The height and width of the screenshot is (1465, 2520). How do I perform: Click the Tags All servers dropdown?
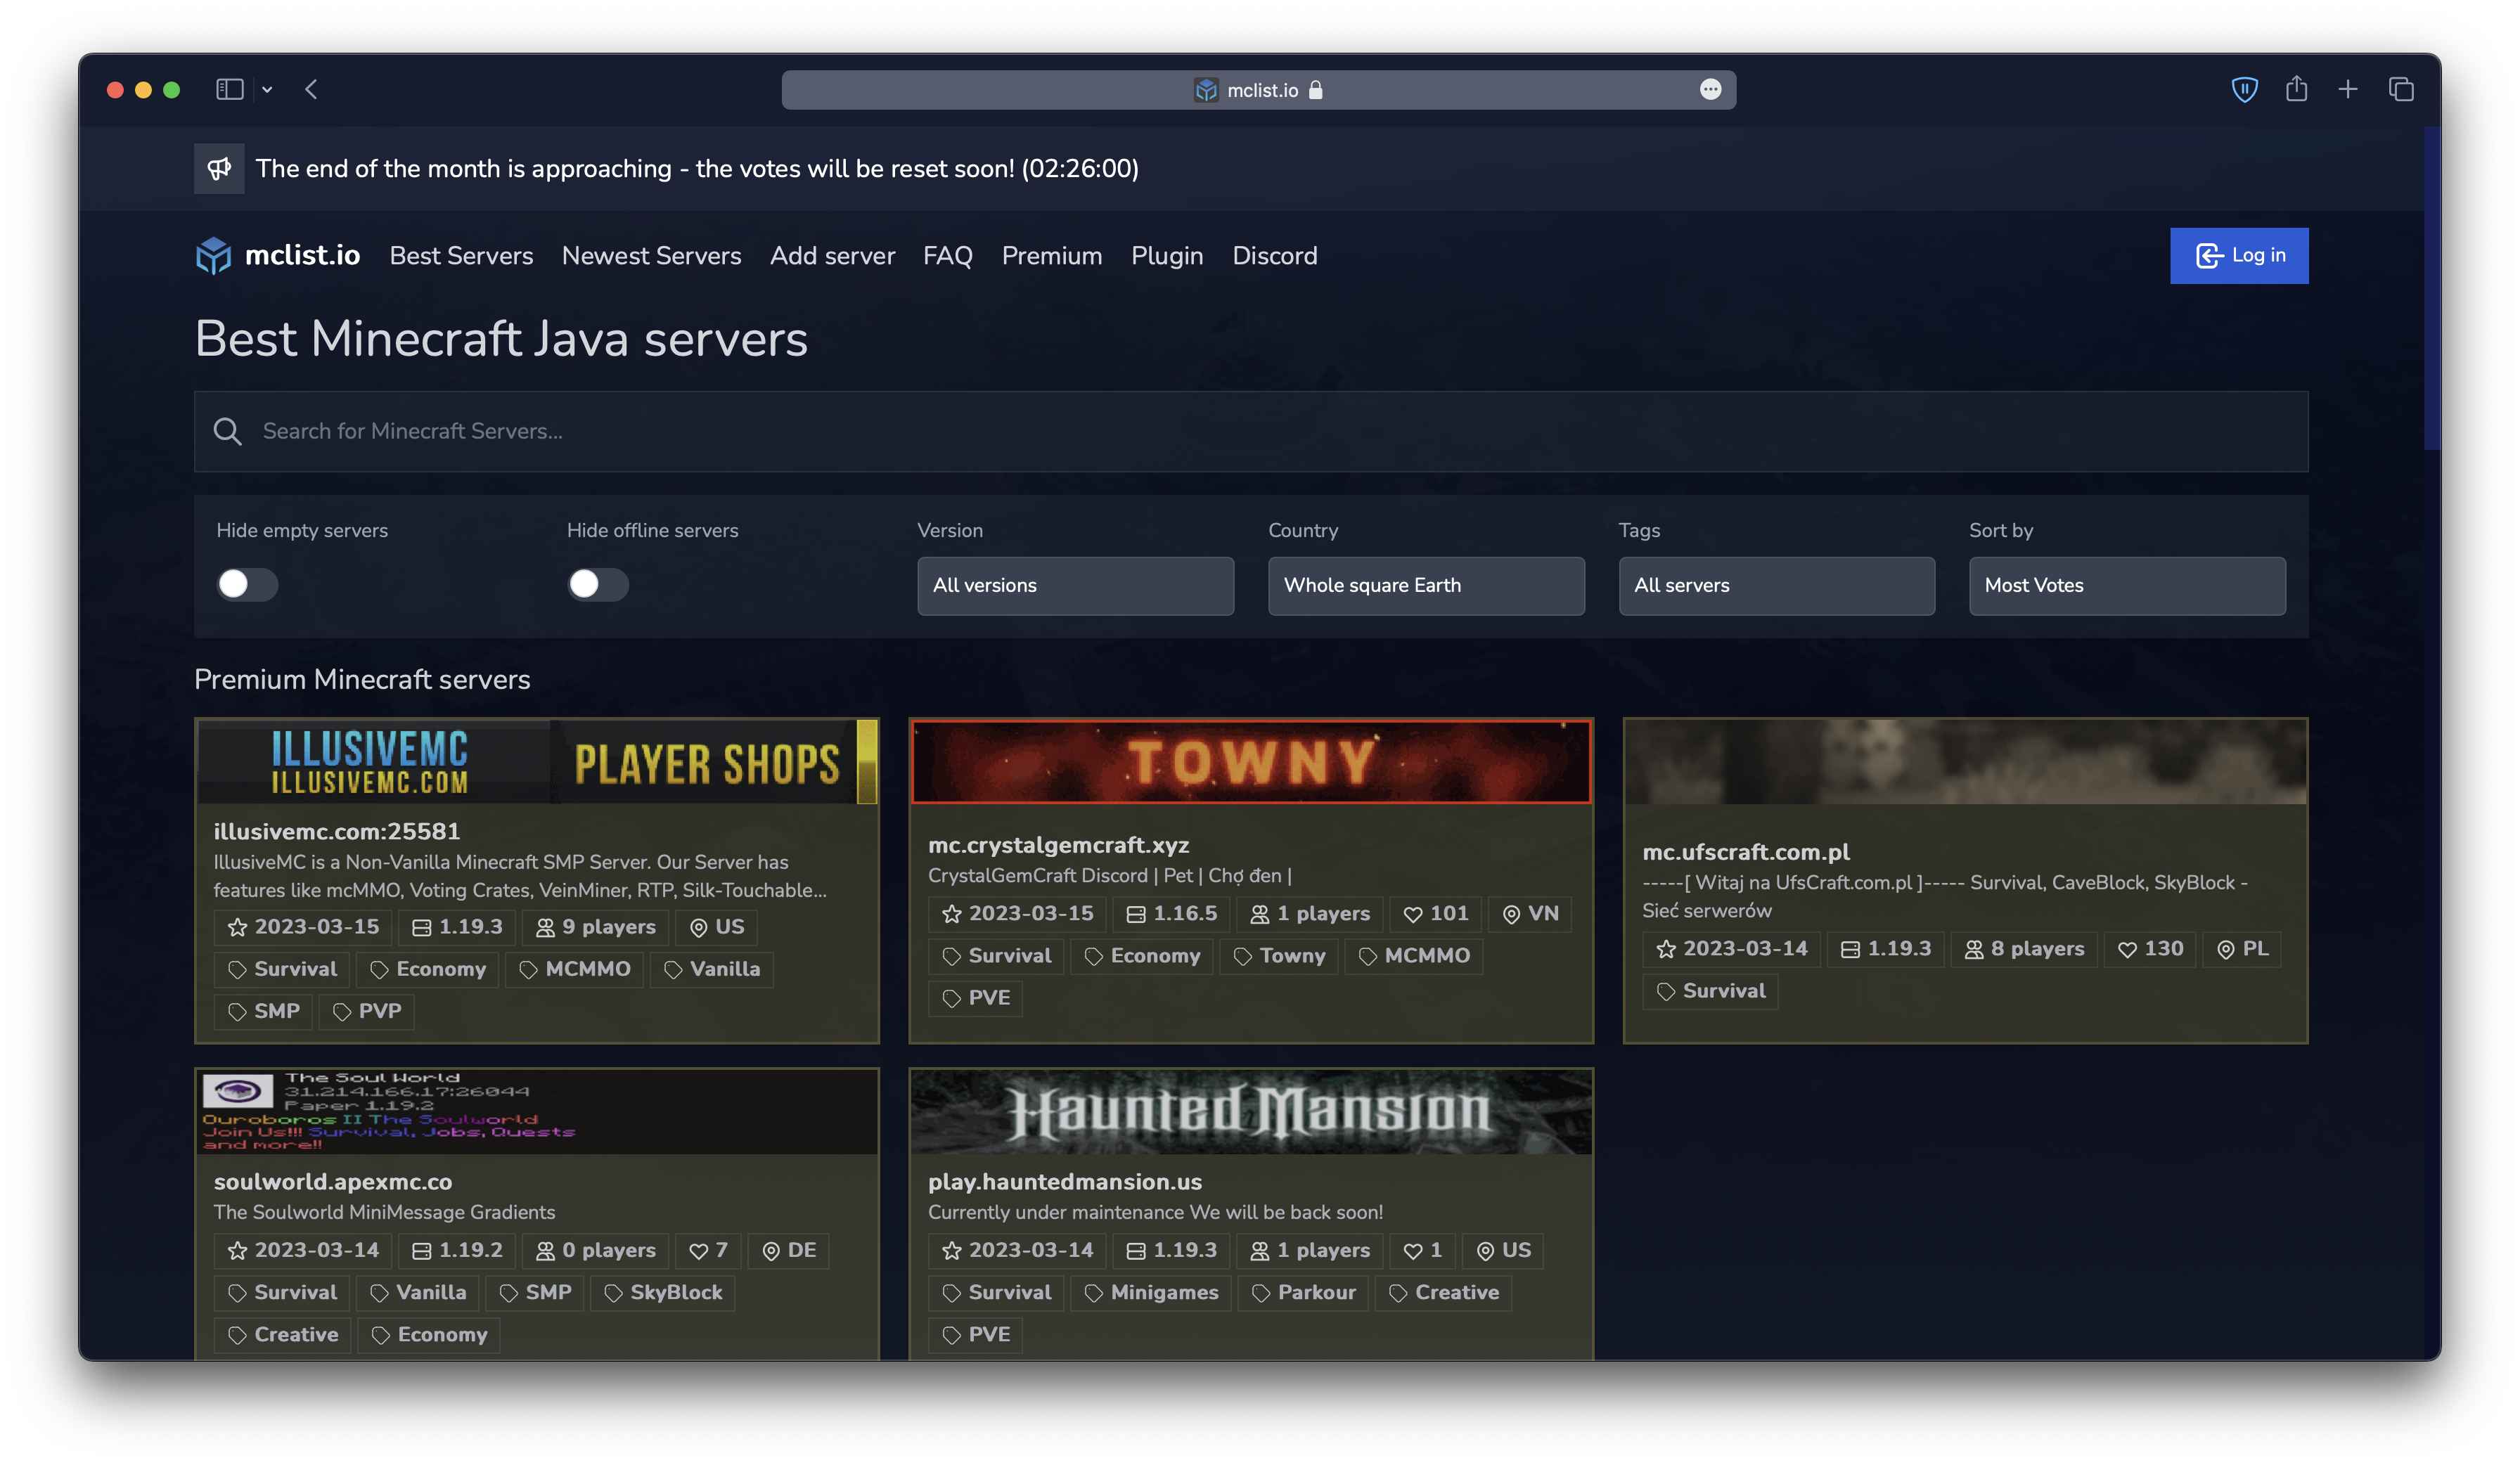[x=1777, y=584]
